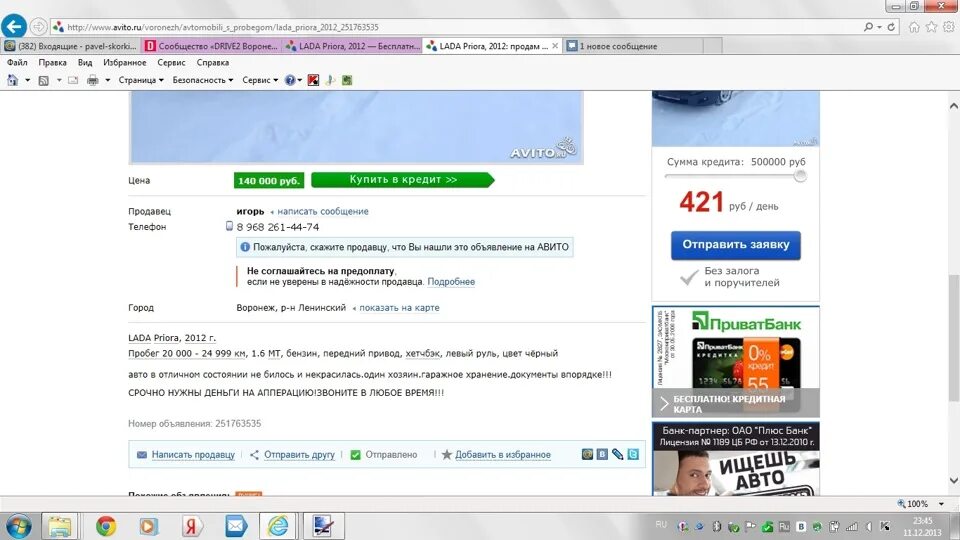
Task: Click the ПриватБанк credit card ad banner
Action: click(735, 361)
